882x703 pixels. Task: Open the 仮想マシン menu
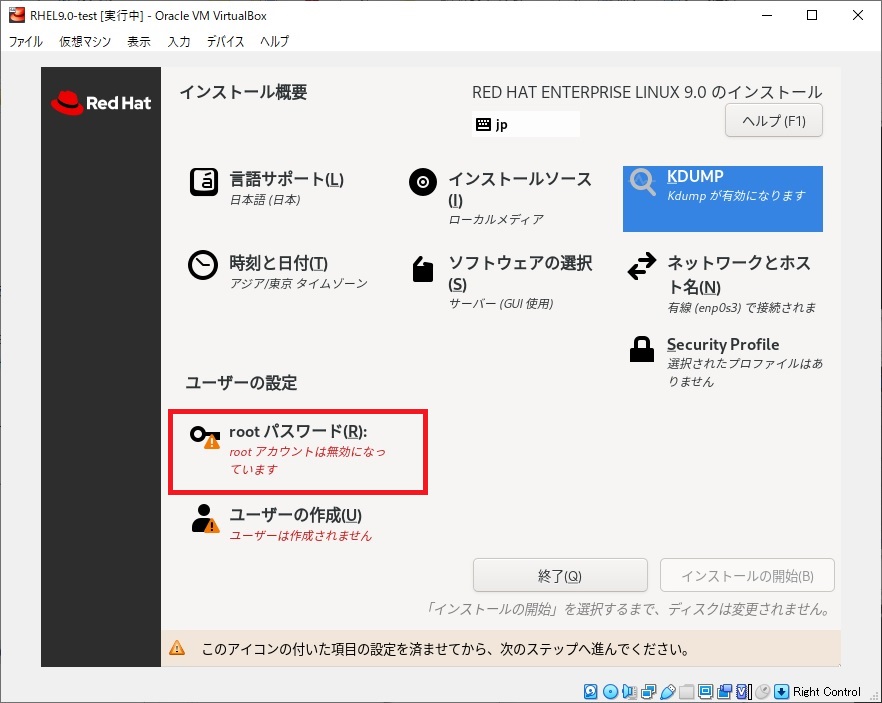coord(86,42)
